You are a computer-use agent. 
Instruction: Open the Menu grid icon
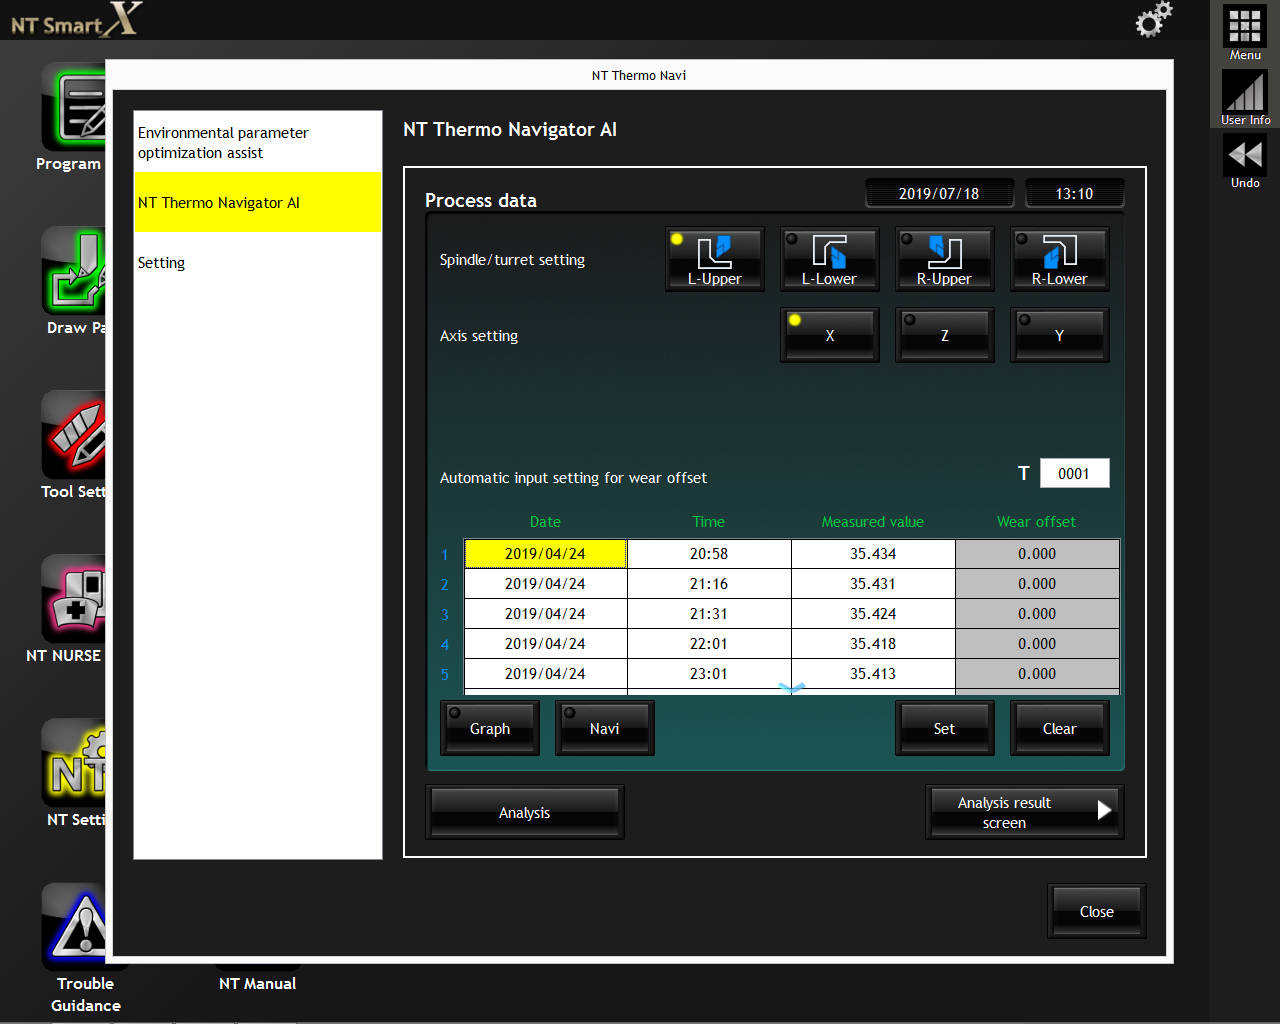(1245, 27)
